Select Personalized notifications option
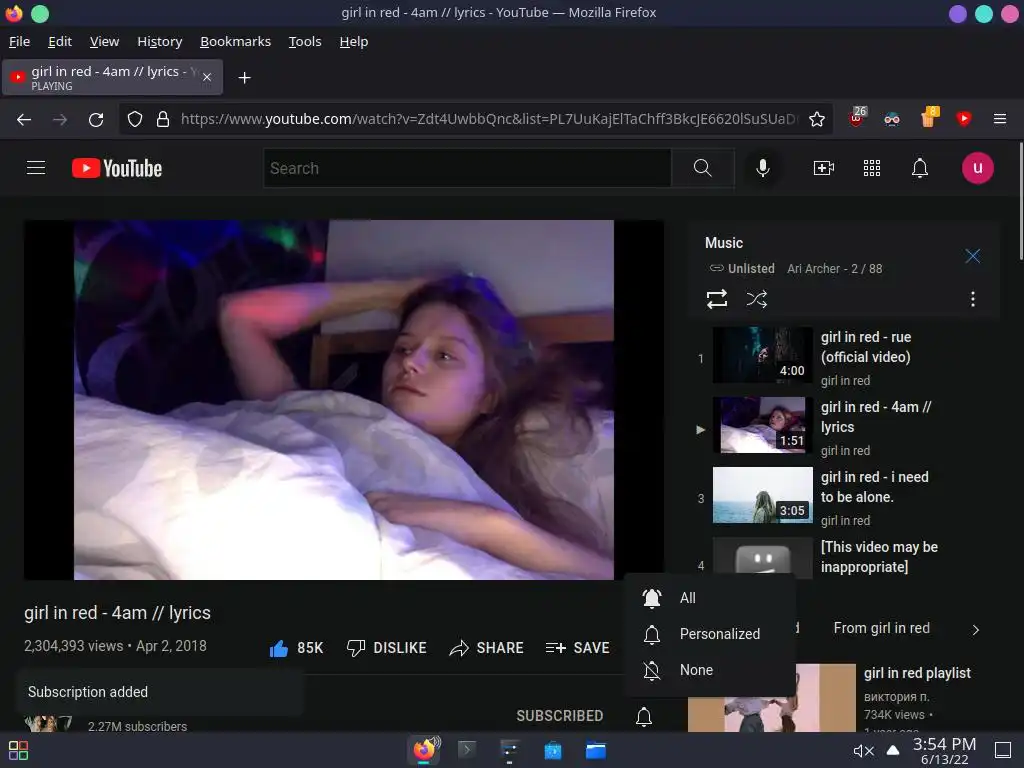 710,633
